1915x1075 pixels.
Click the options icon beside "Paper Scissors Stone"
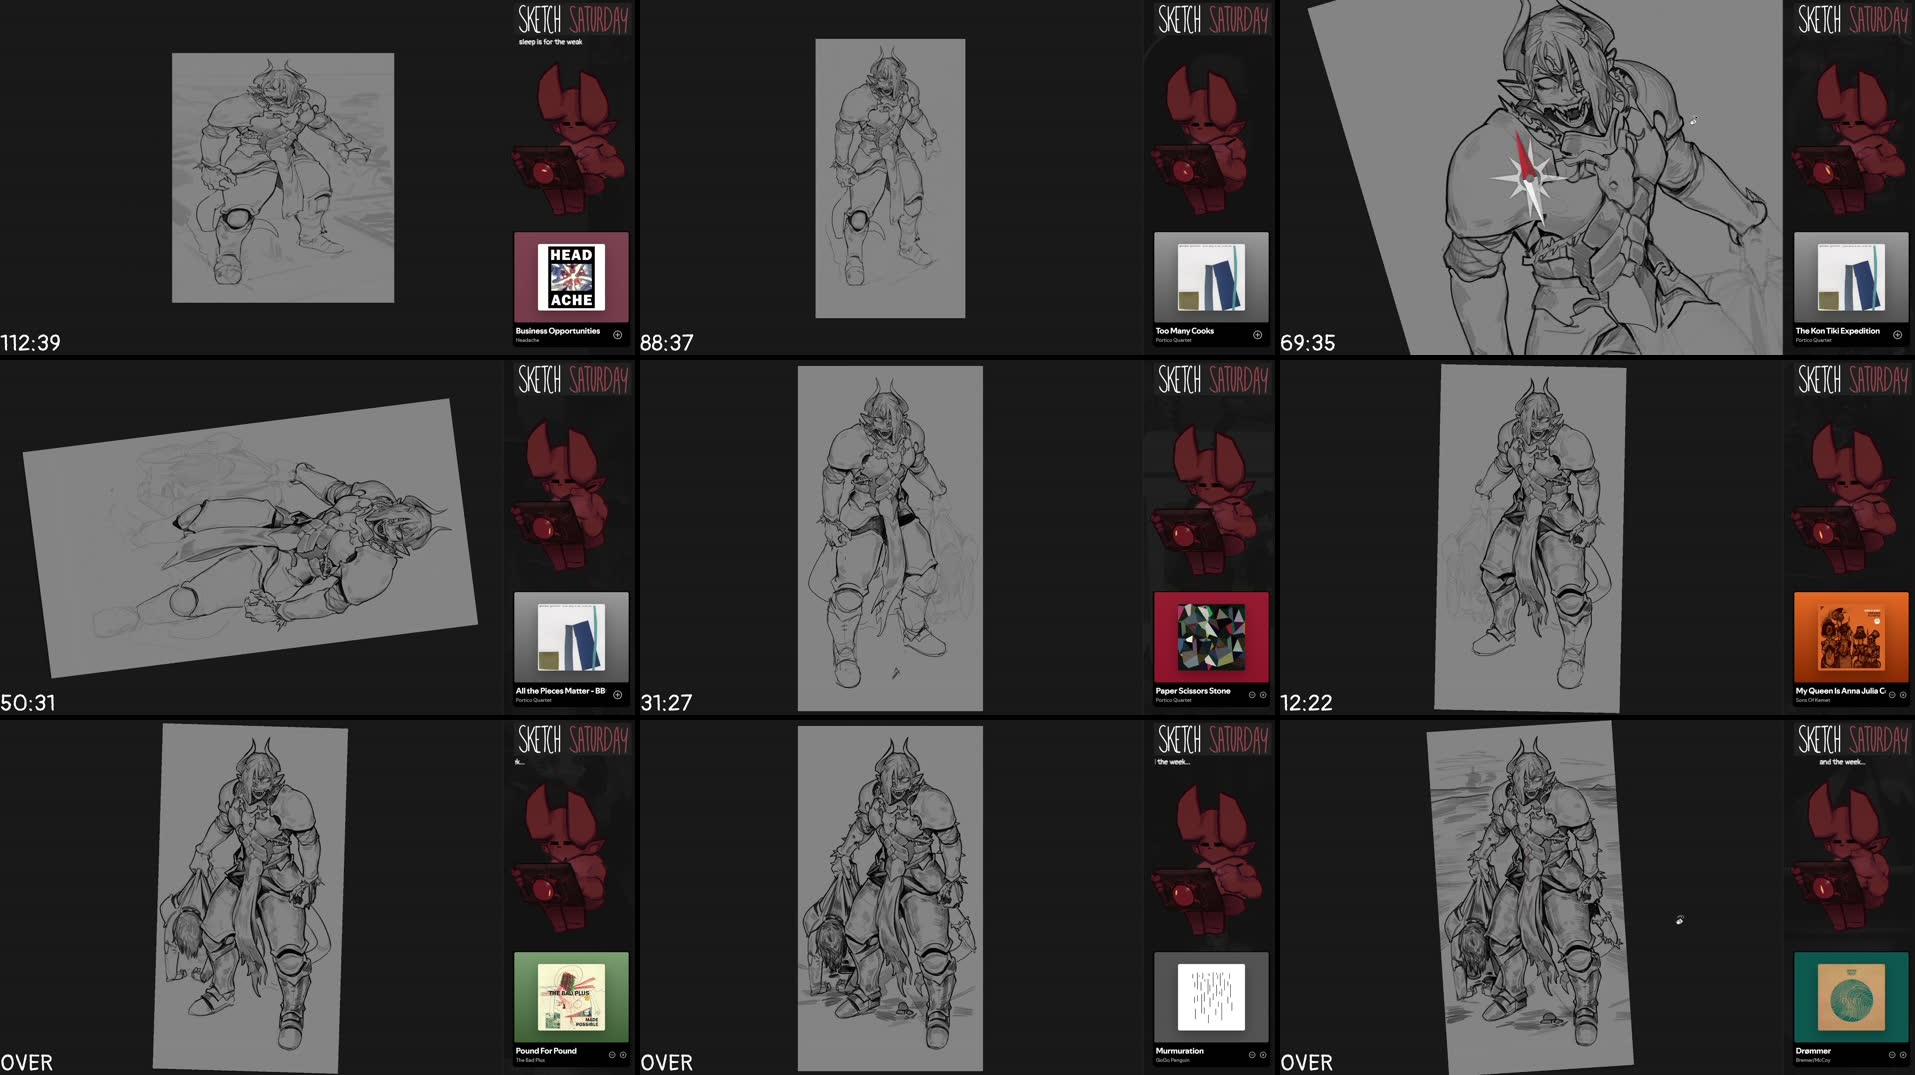point(1263,694)
